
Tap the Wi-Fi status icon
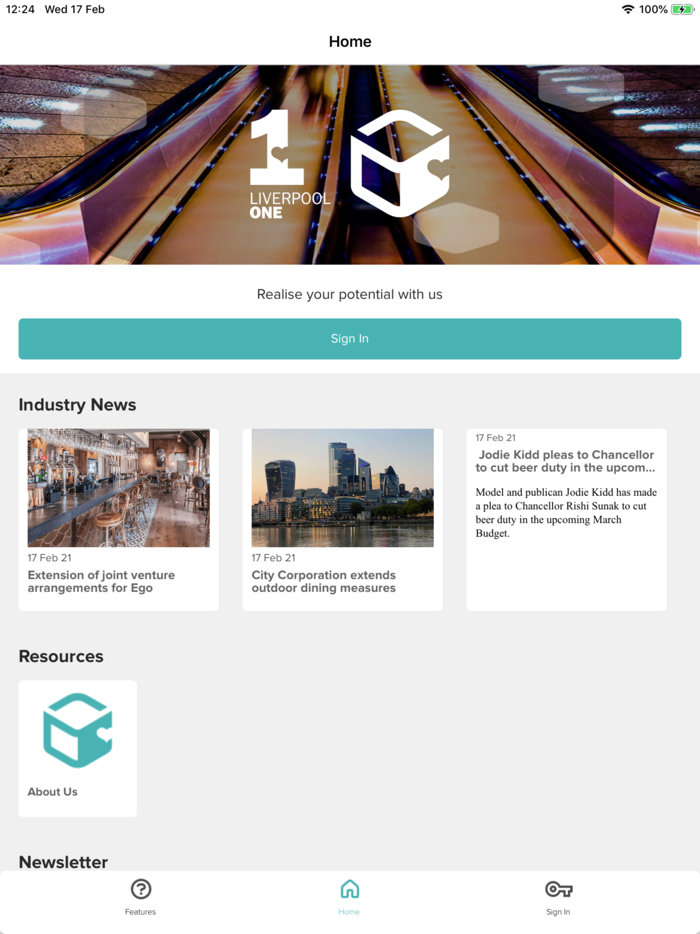pos(627,10)
